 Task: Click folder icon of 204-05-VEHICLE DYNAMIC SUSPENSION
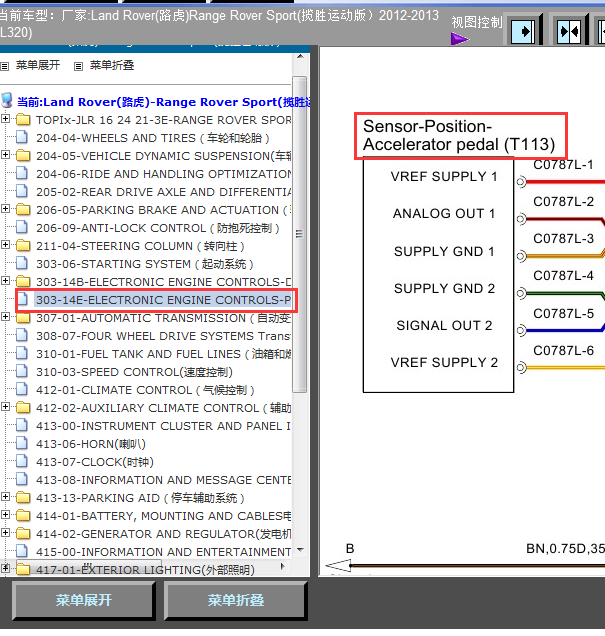coord(23,155)
